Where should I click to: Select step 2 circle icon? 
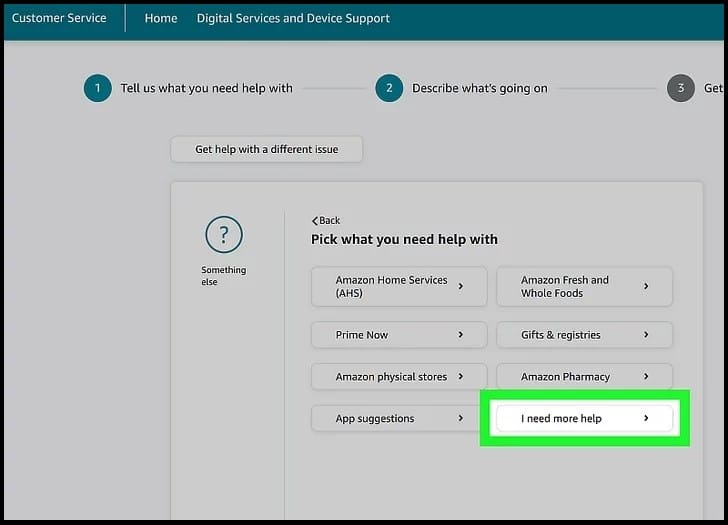point(389,88)
